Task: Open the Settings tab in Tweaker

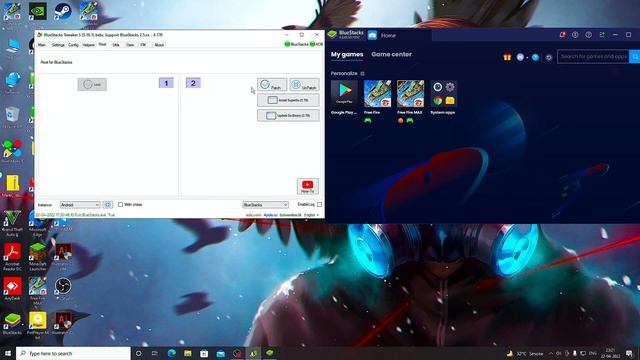Action: 58,45
